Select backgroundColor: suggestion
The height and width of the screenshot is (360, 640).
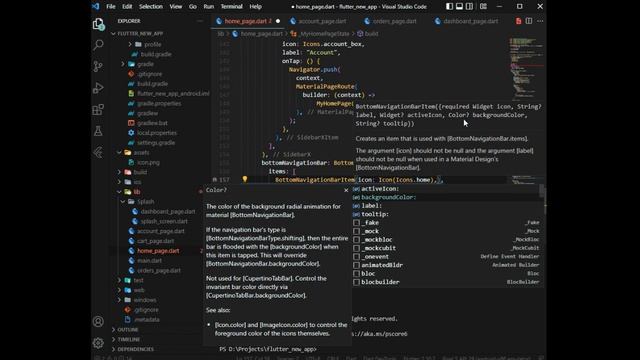(446, 197)
